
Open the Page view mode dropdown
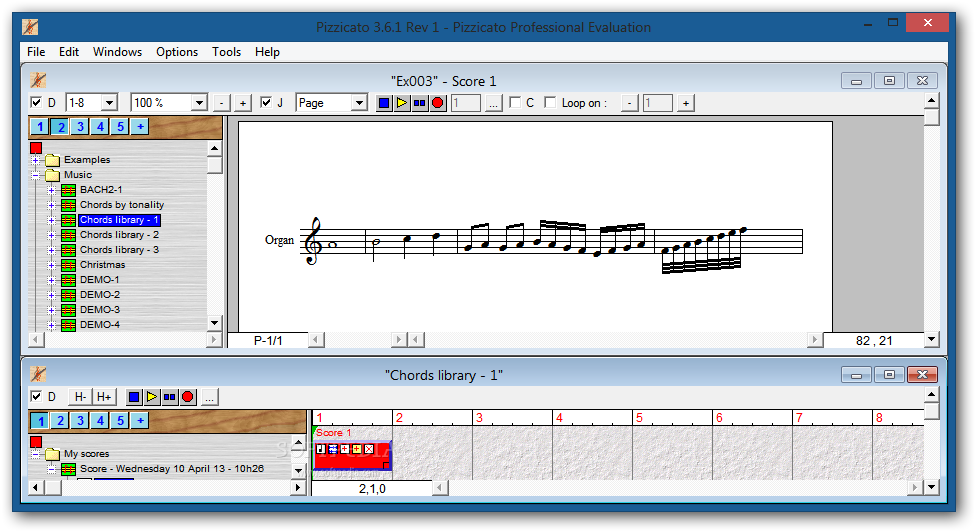click(359, 103)
